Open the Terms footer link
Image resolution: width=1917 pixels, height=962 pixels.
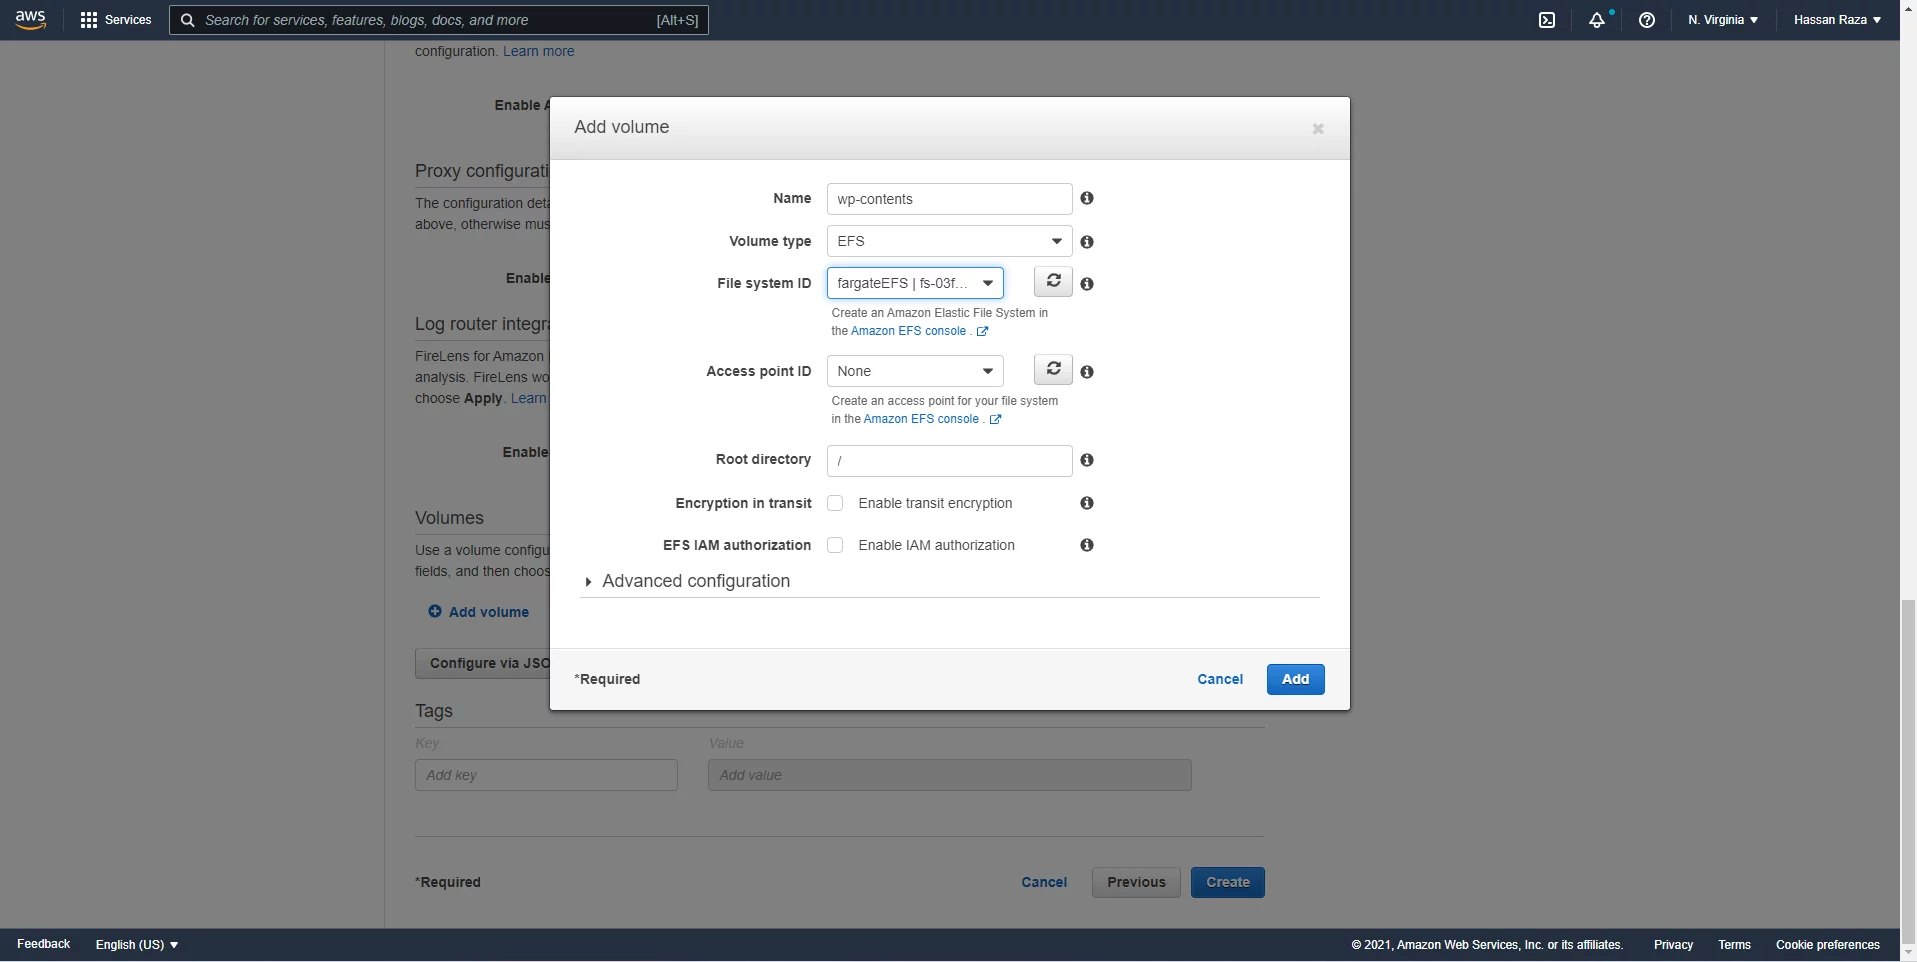1734,945
